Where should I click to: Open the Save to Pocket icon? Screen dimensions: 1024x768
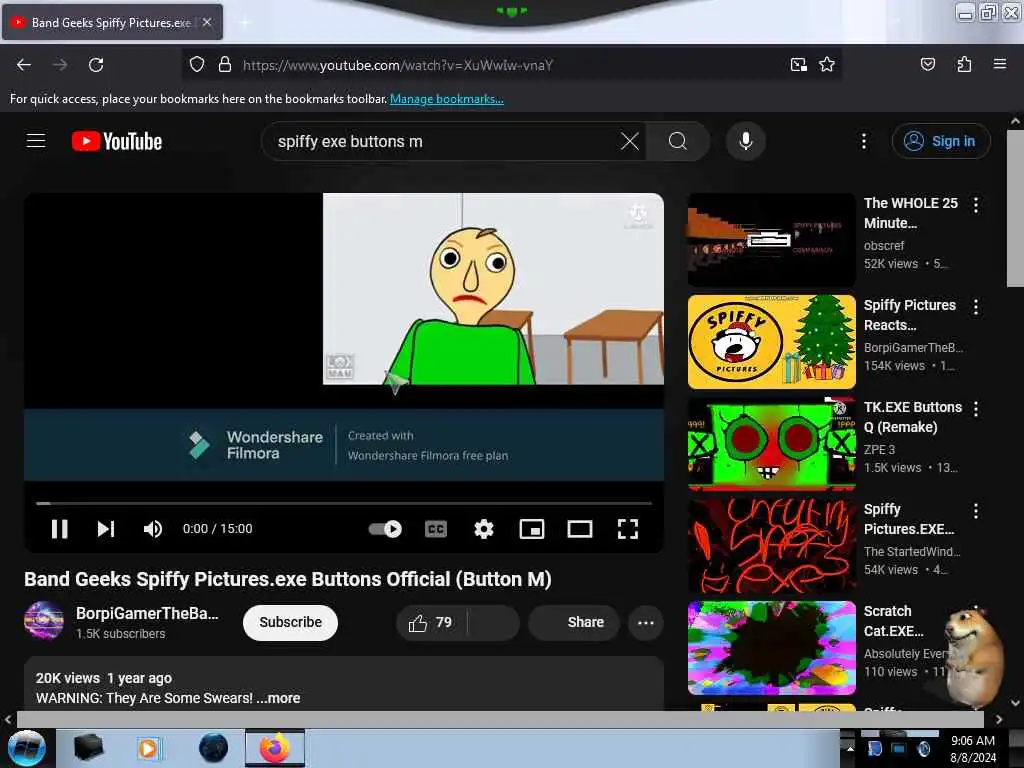pos(927,65)
